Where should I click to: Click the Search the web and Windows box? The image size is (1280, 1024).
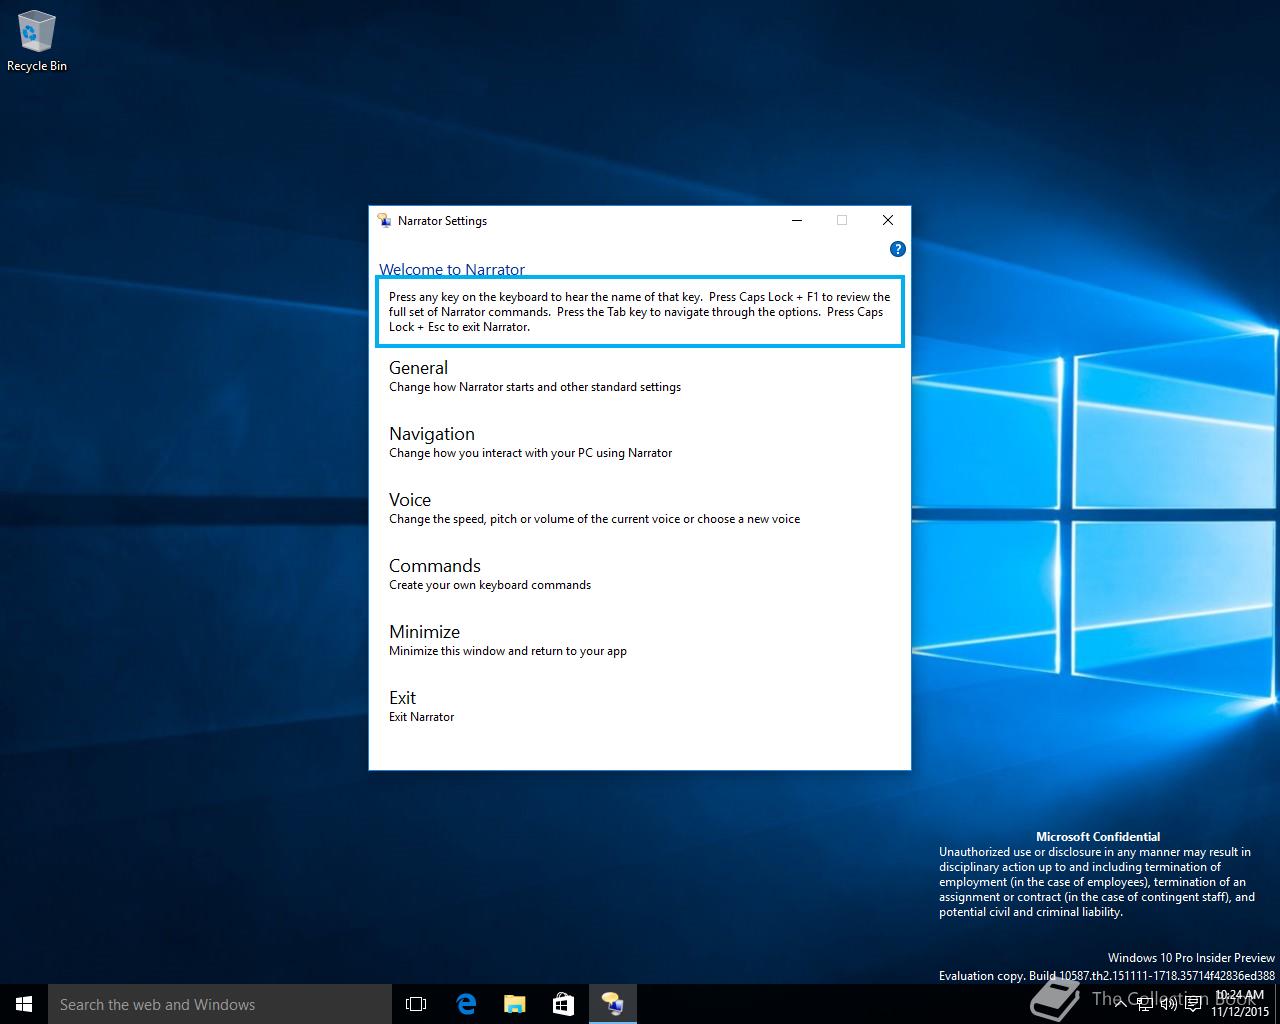pyautogui.click(x=220, y=1004)
